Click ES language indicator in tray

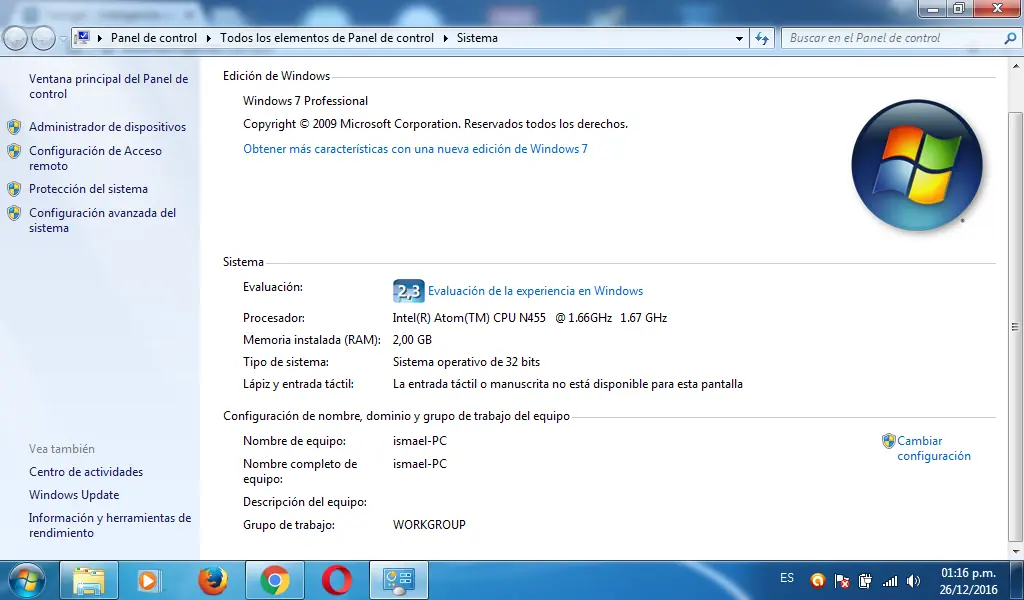(x=787, y=578)
